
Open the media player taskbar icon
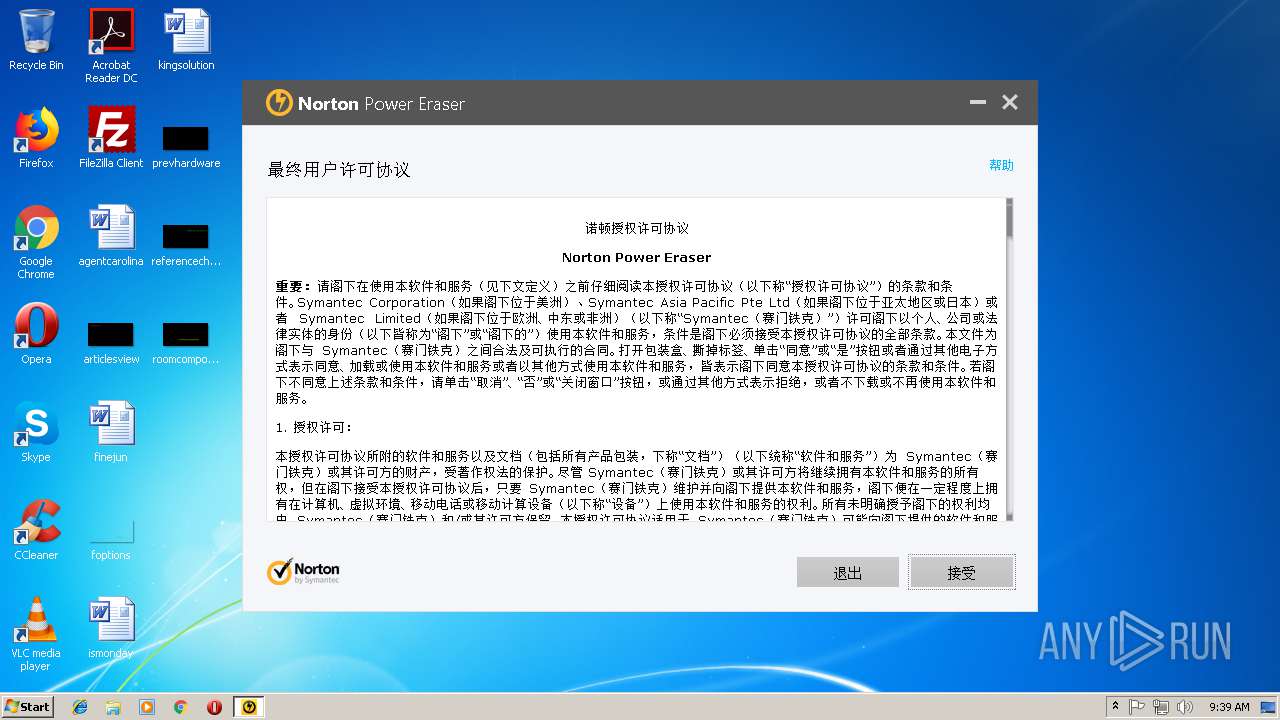coord(147,707)
